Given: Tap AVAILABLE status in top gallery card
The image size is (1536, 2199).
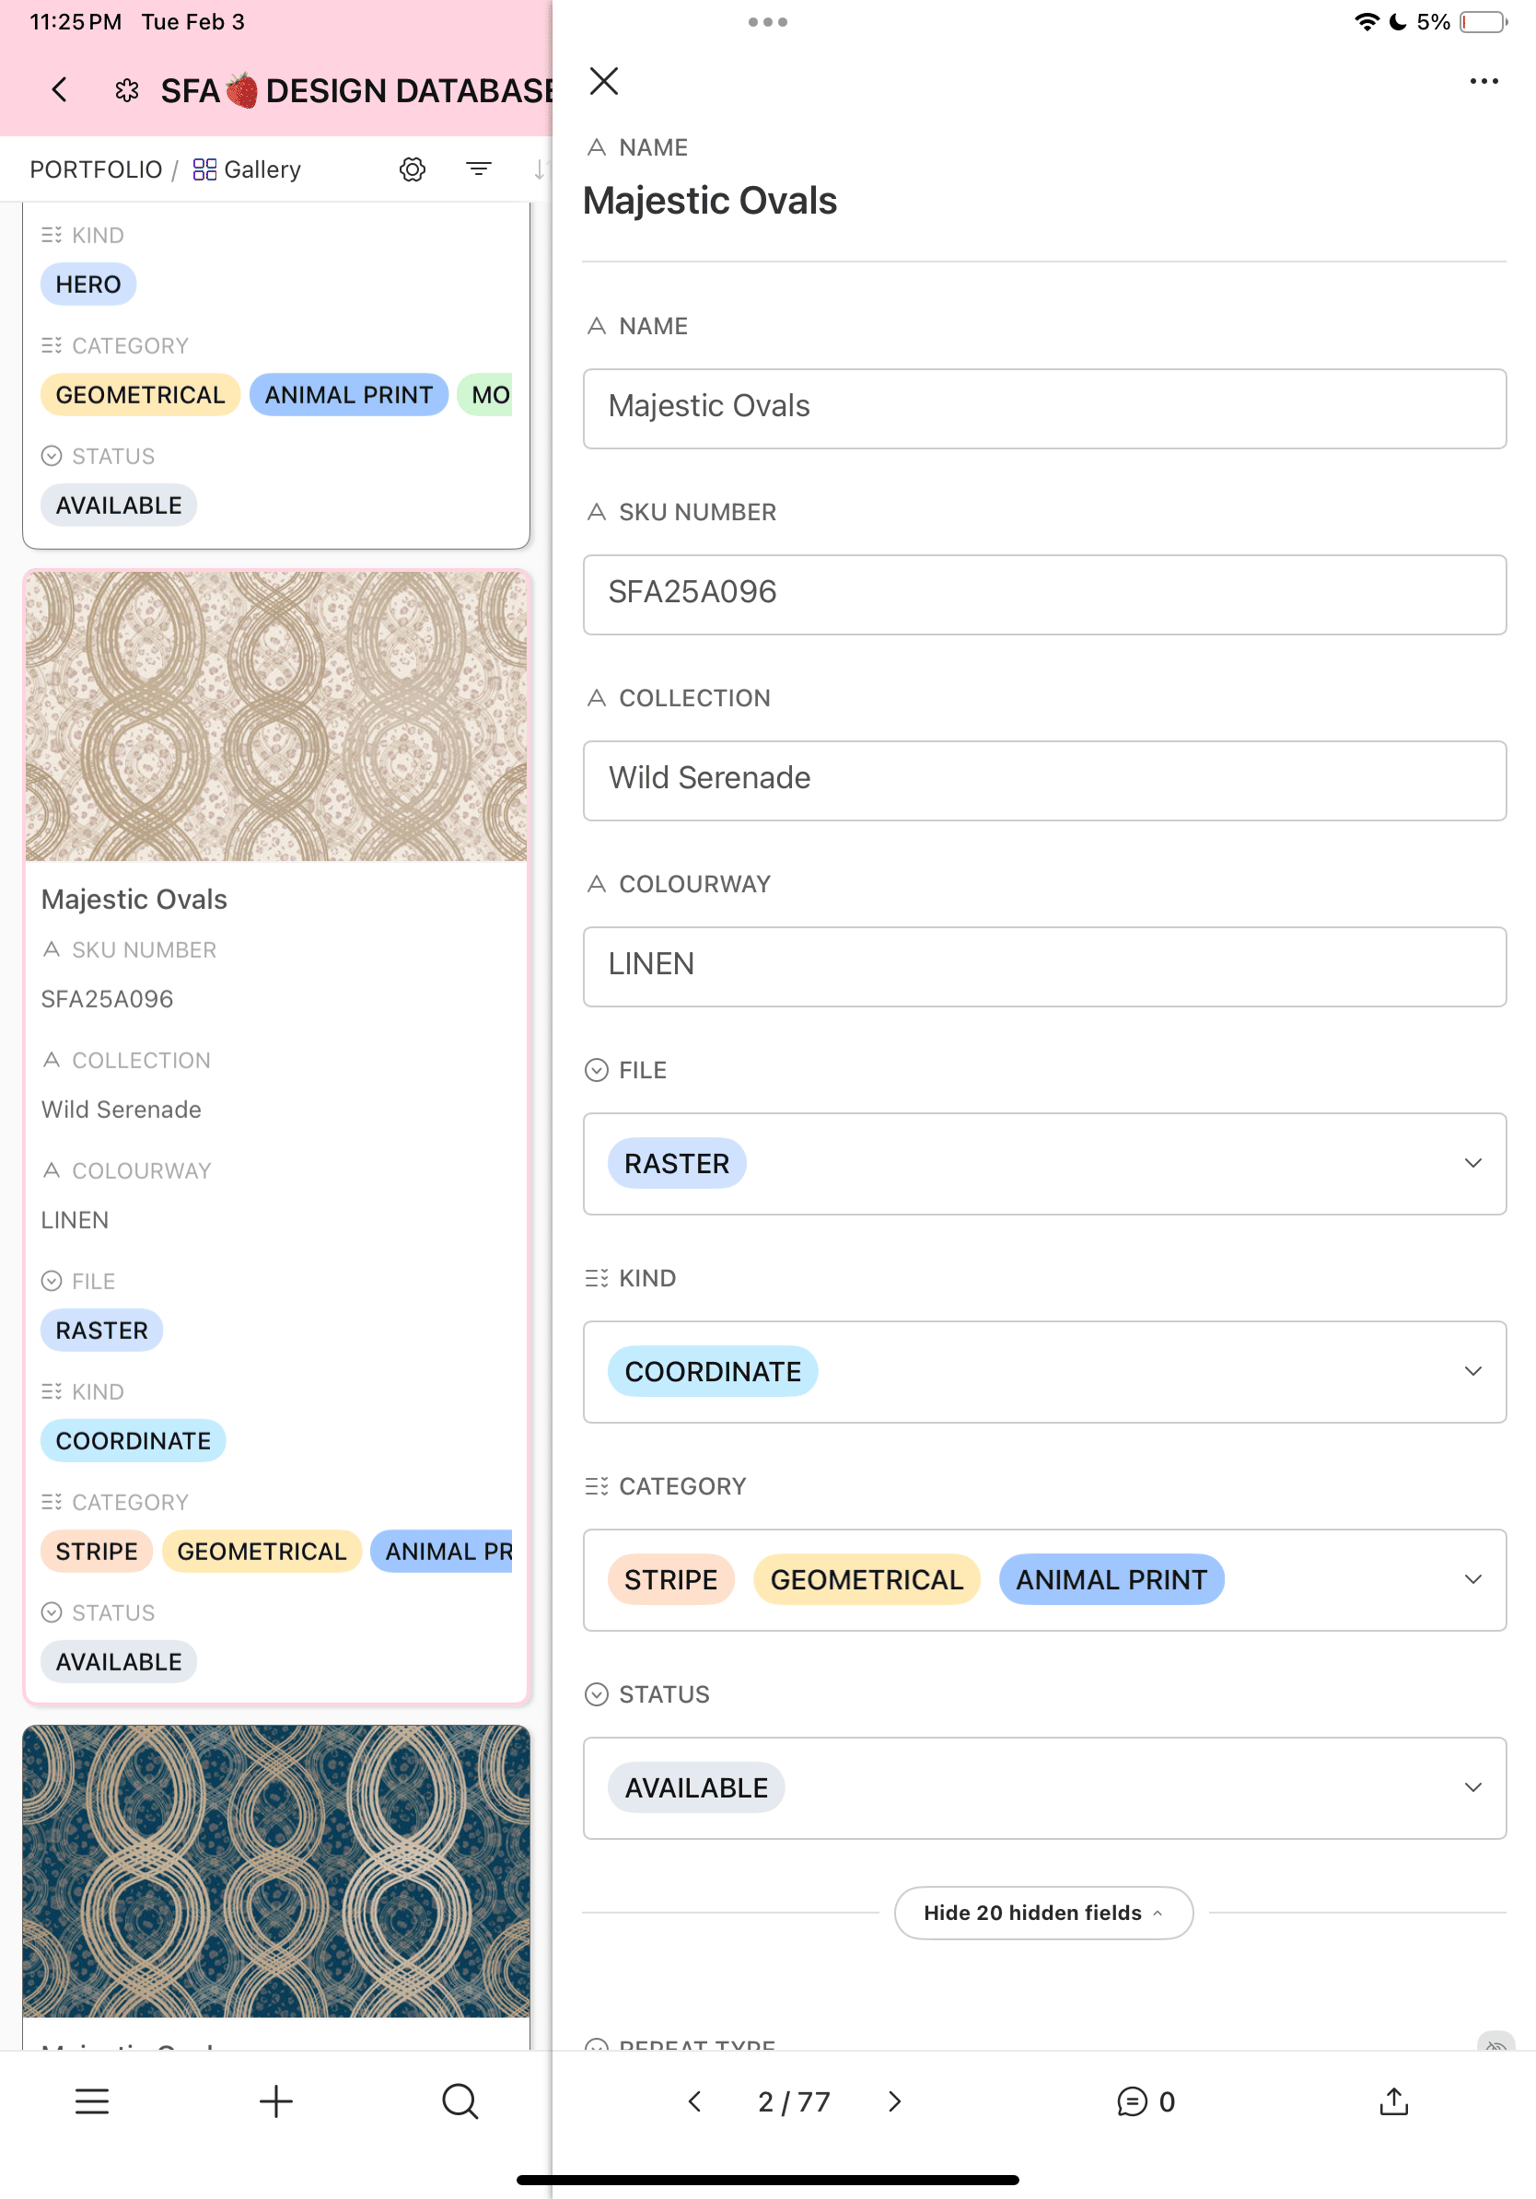Looking at the screenshot, I should coord(119,505).
